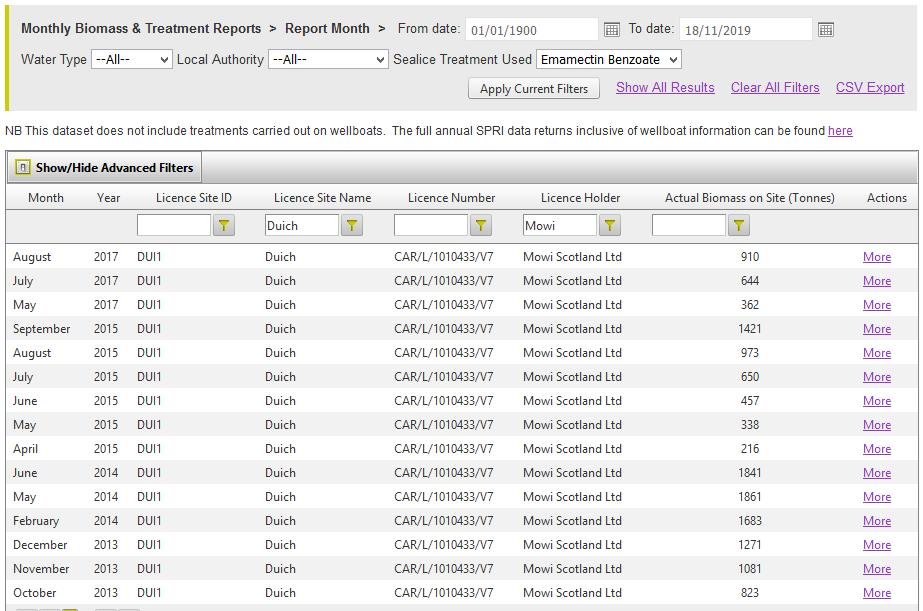Expand the Sealice Treatment Used dropdown

coord(609,60)
